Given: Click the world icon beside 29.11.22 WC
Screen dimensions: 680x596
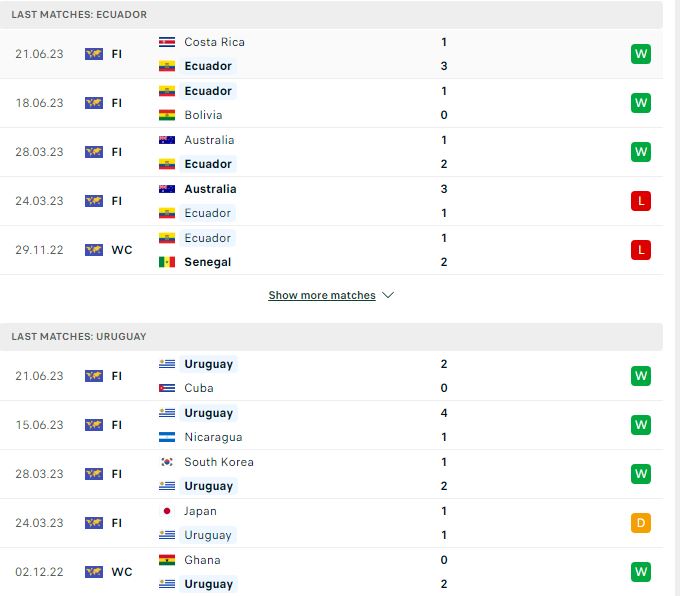Looking at the screenshot, I should pyautogui.click(x=94, y=250).
